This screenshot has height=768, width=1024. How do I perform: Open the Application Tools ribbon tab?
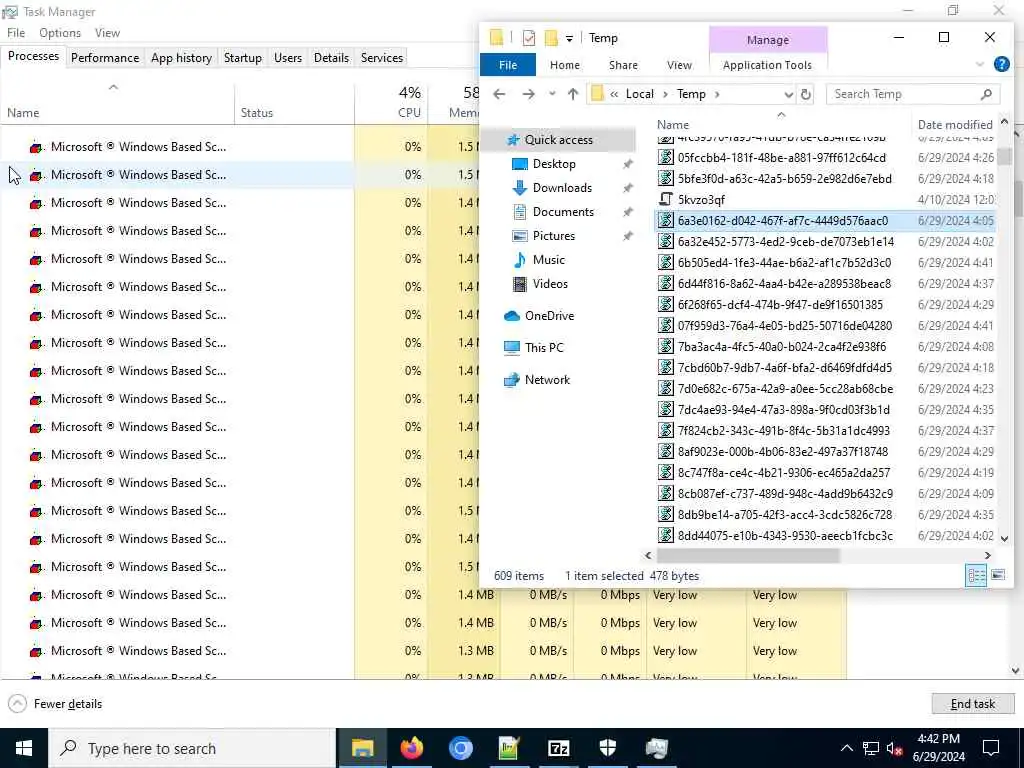tap(767, 65)
